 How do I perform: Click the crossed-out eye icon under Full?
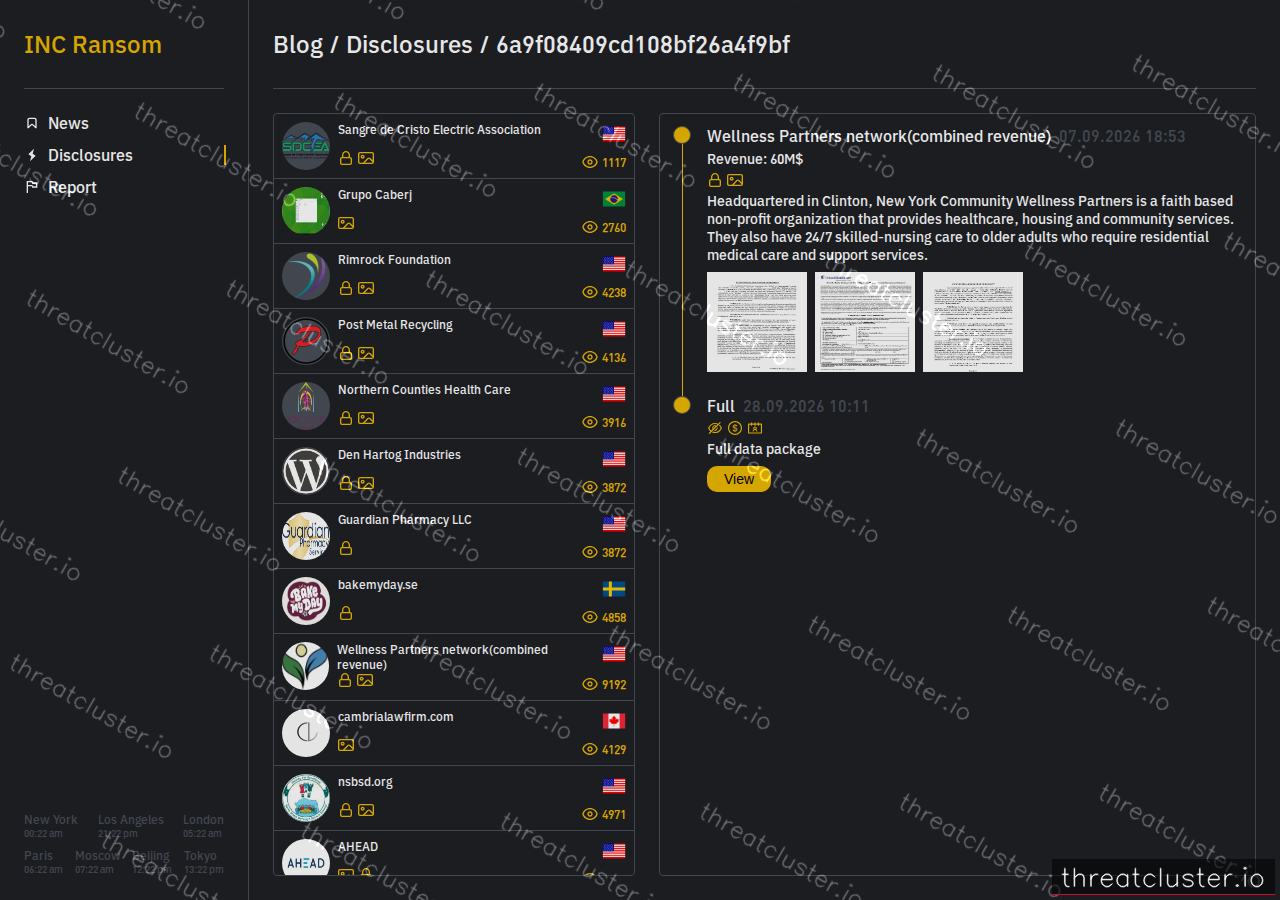(x=715, y=428)
